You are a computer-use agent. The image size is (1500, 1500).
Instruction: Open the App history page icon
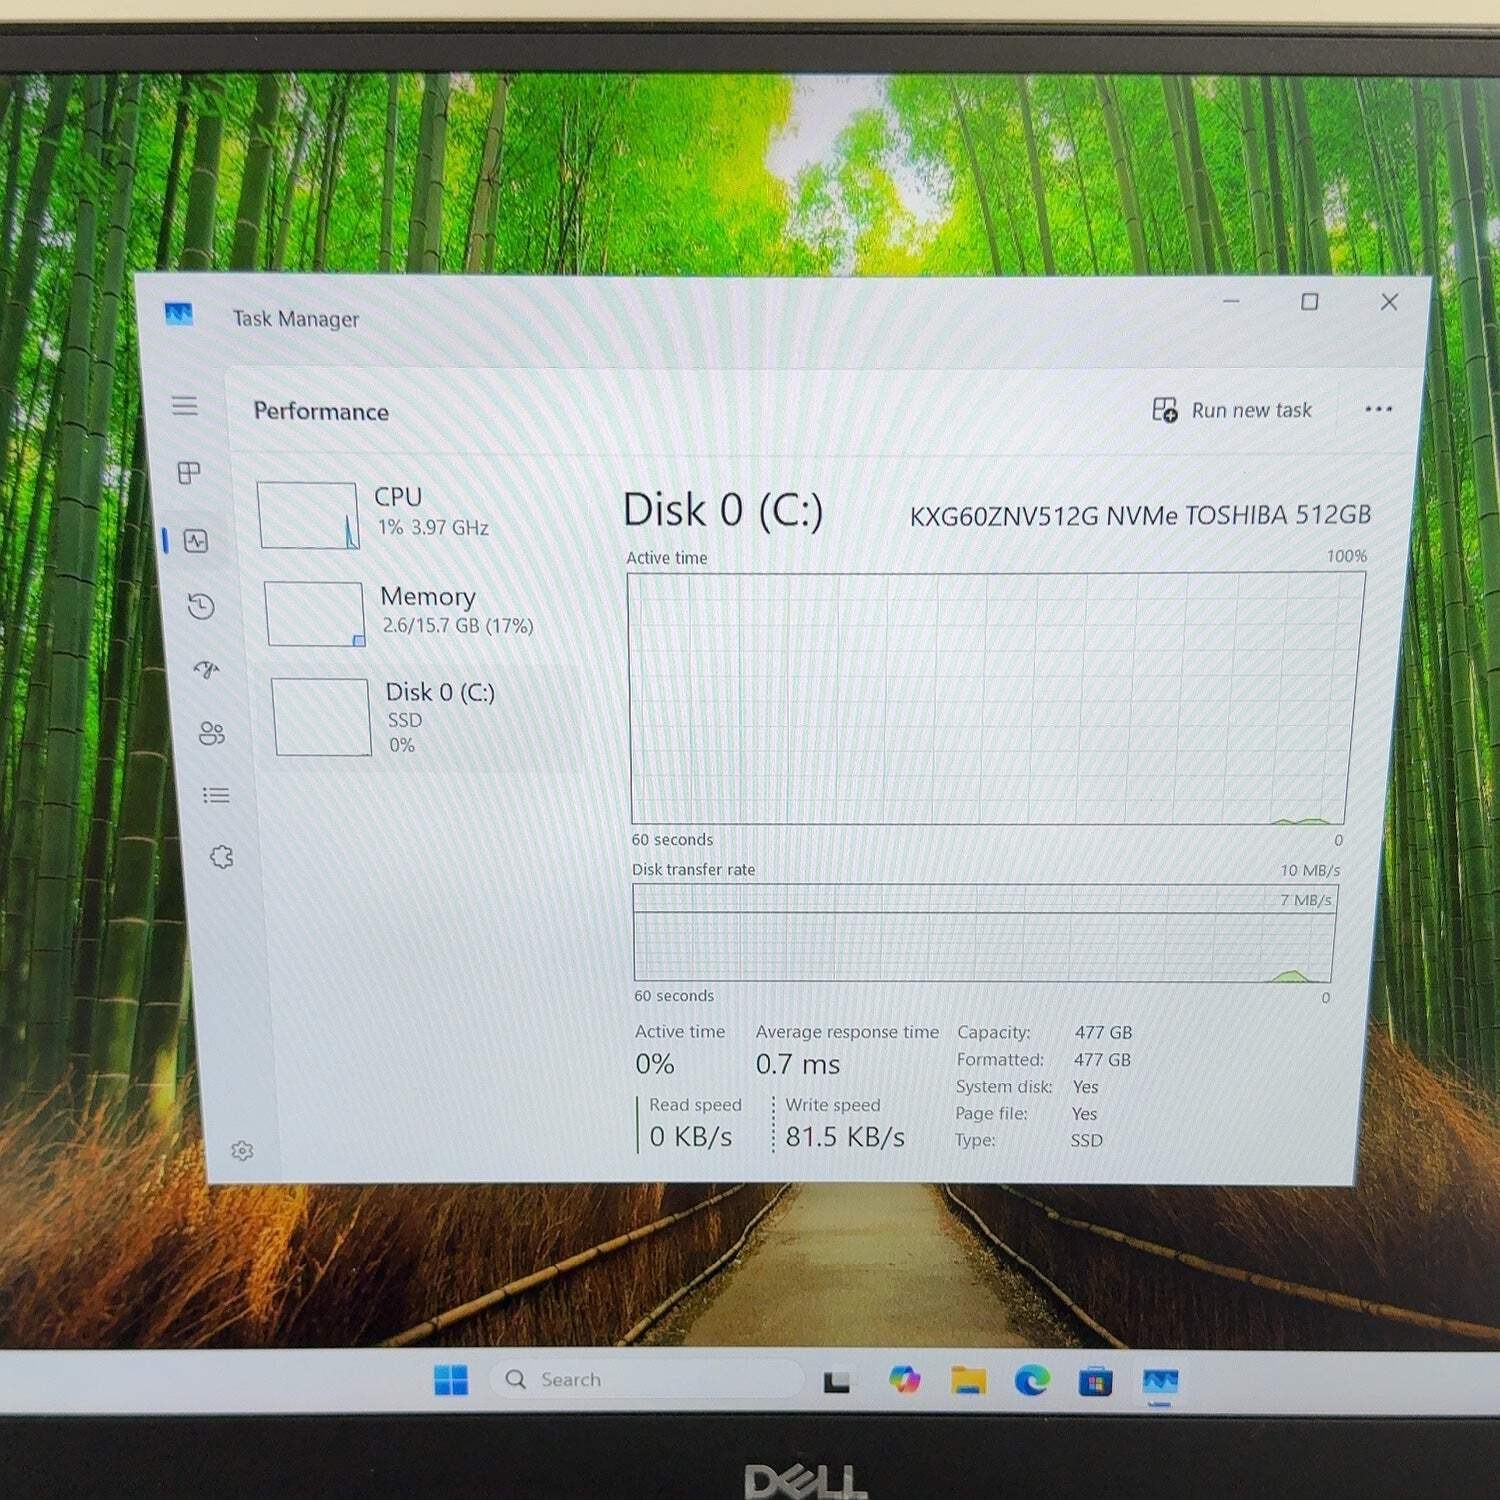tap(201, 606)
